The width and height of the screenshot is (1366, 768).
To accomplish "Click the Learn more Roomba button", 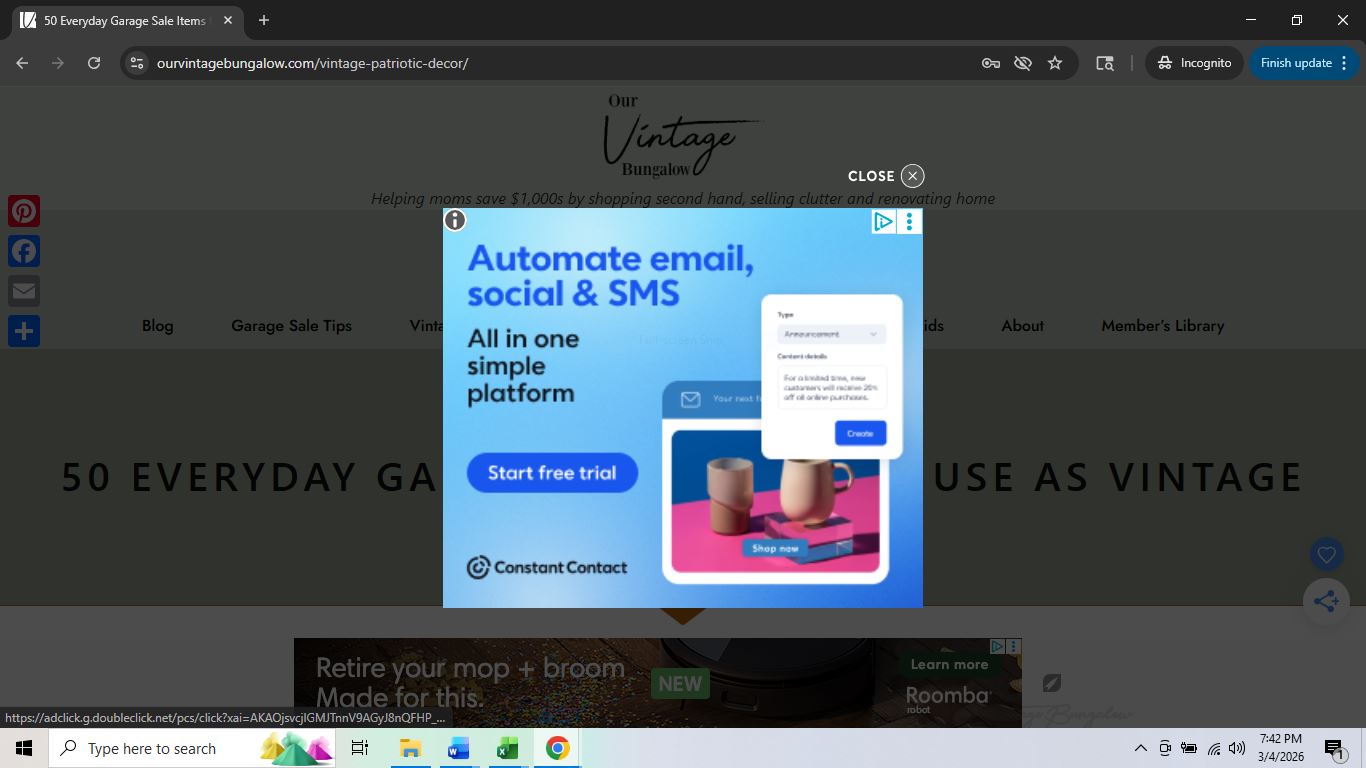I will click(949, 665).
